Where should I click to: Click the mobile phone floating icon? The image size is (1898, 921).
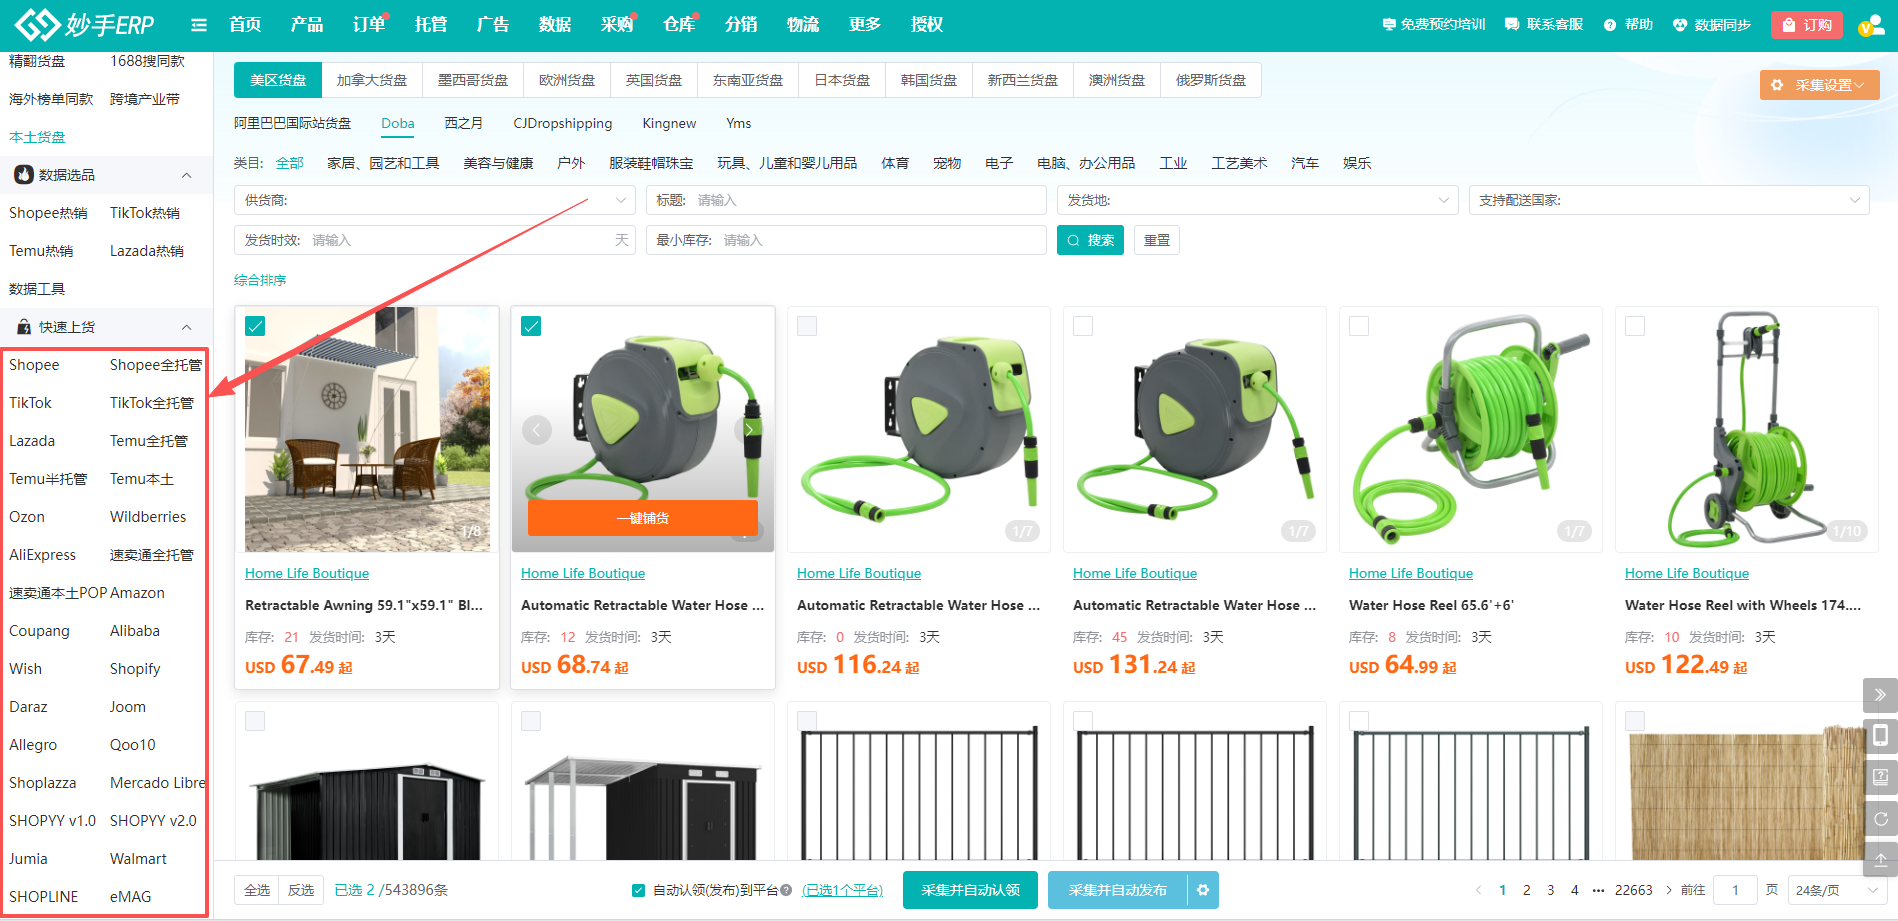[x=1880, y=736]
